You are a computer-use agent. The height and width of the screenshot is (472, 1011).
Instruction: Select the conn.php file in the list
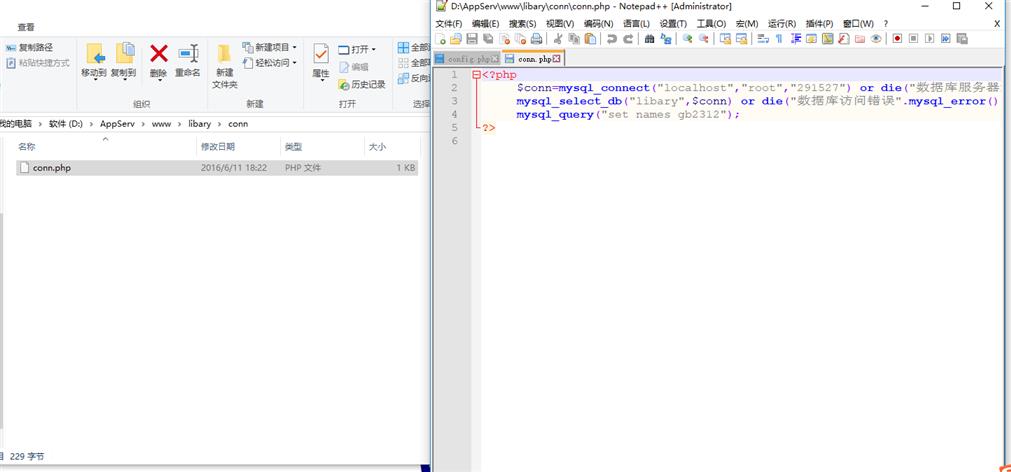(51, 168)
